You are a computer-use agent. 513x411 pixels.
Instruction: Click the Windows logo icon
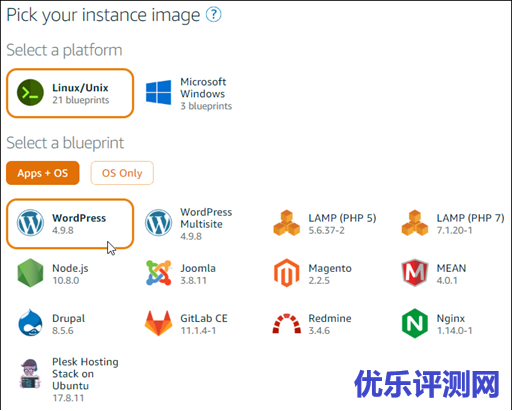click(x=159, y=92)
